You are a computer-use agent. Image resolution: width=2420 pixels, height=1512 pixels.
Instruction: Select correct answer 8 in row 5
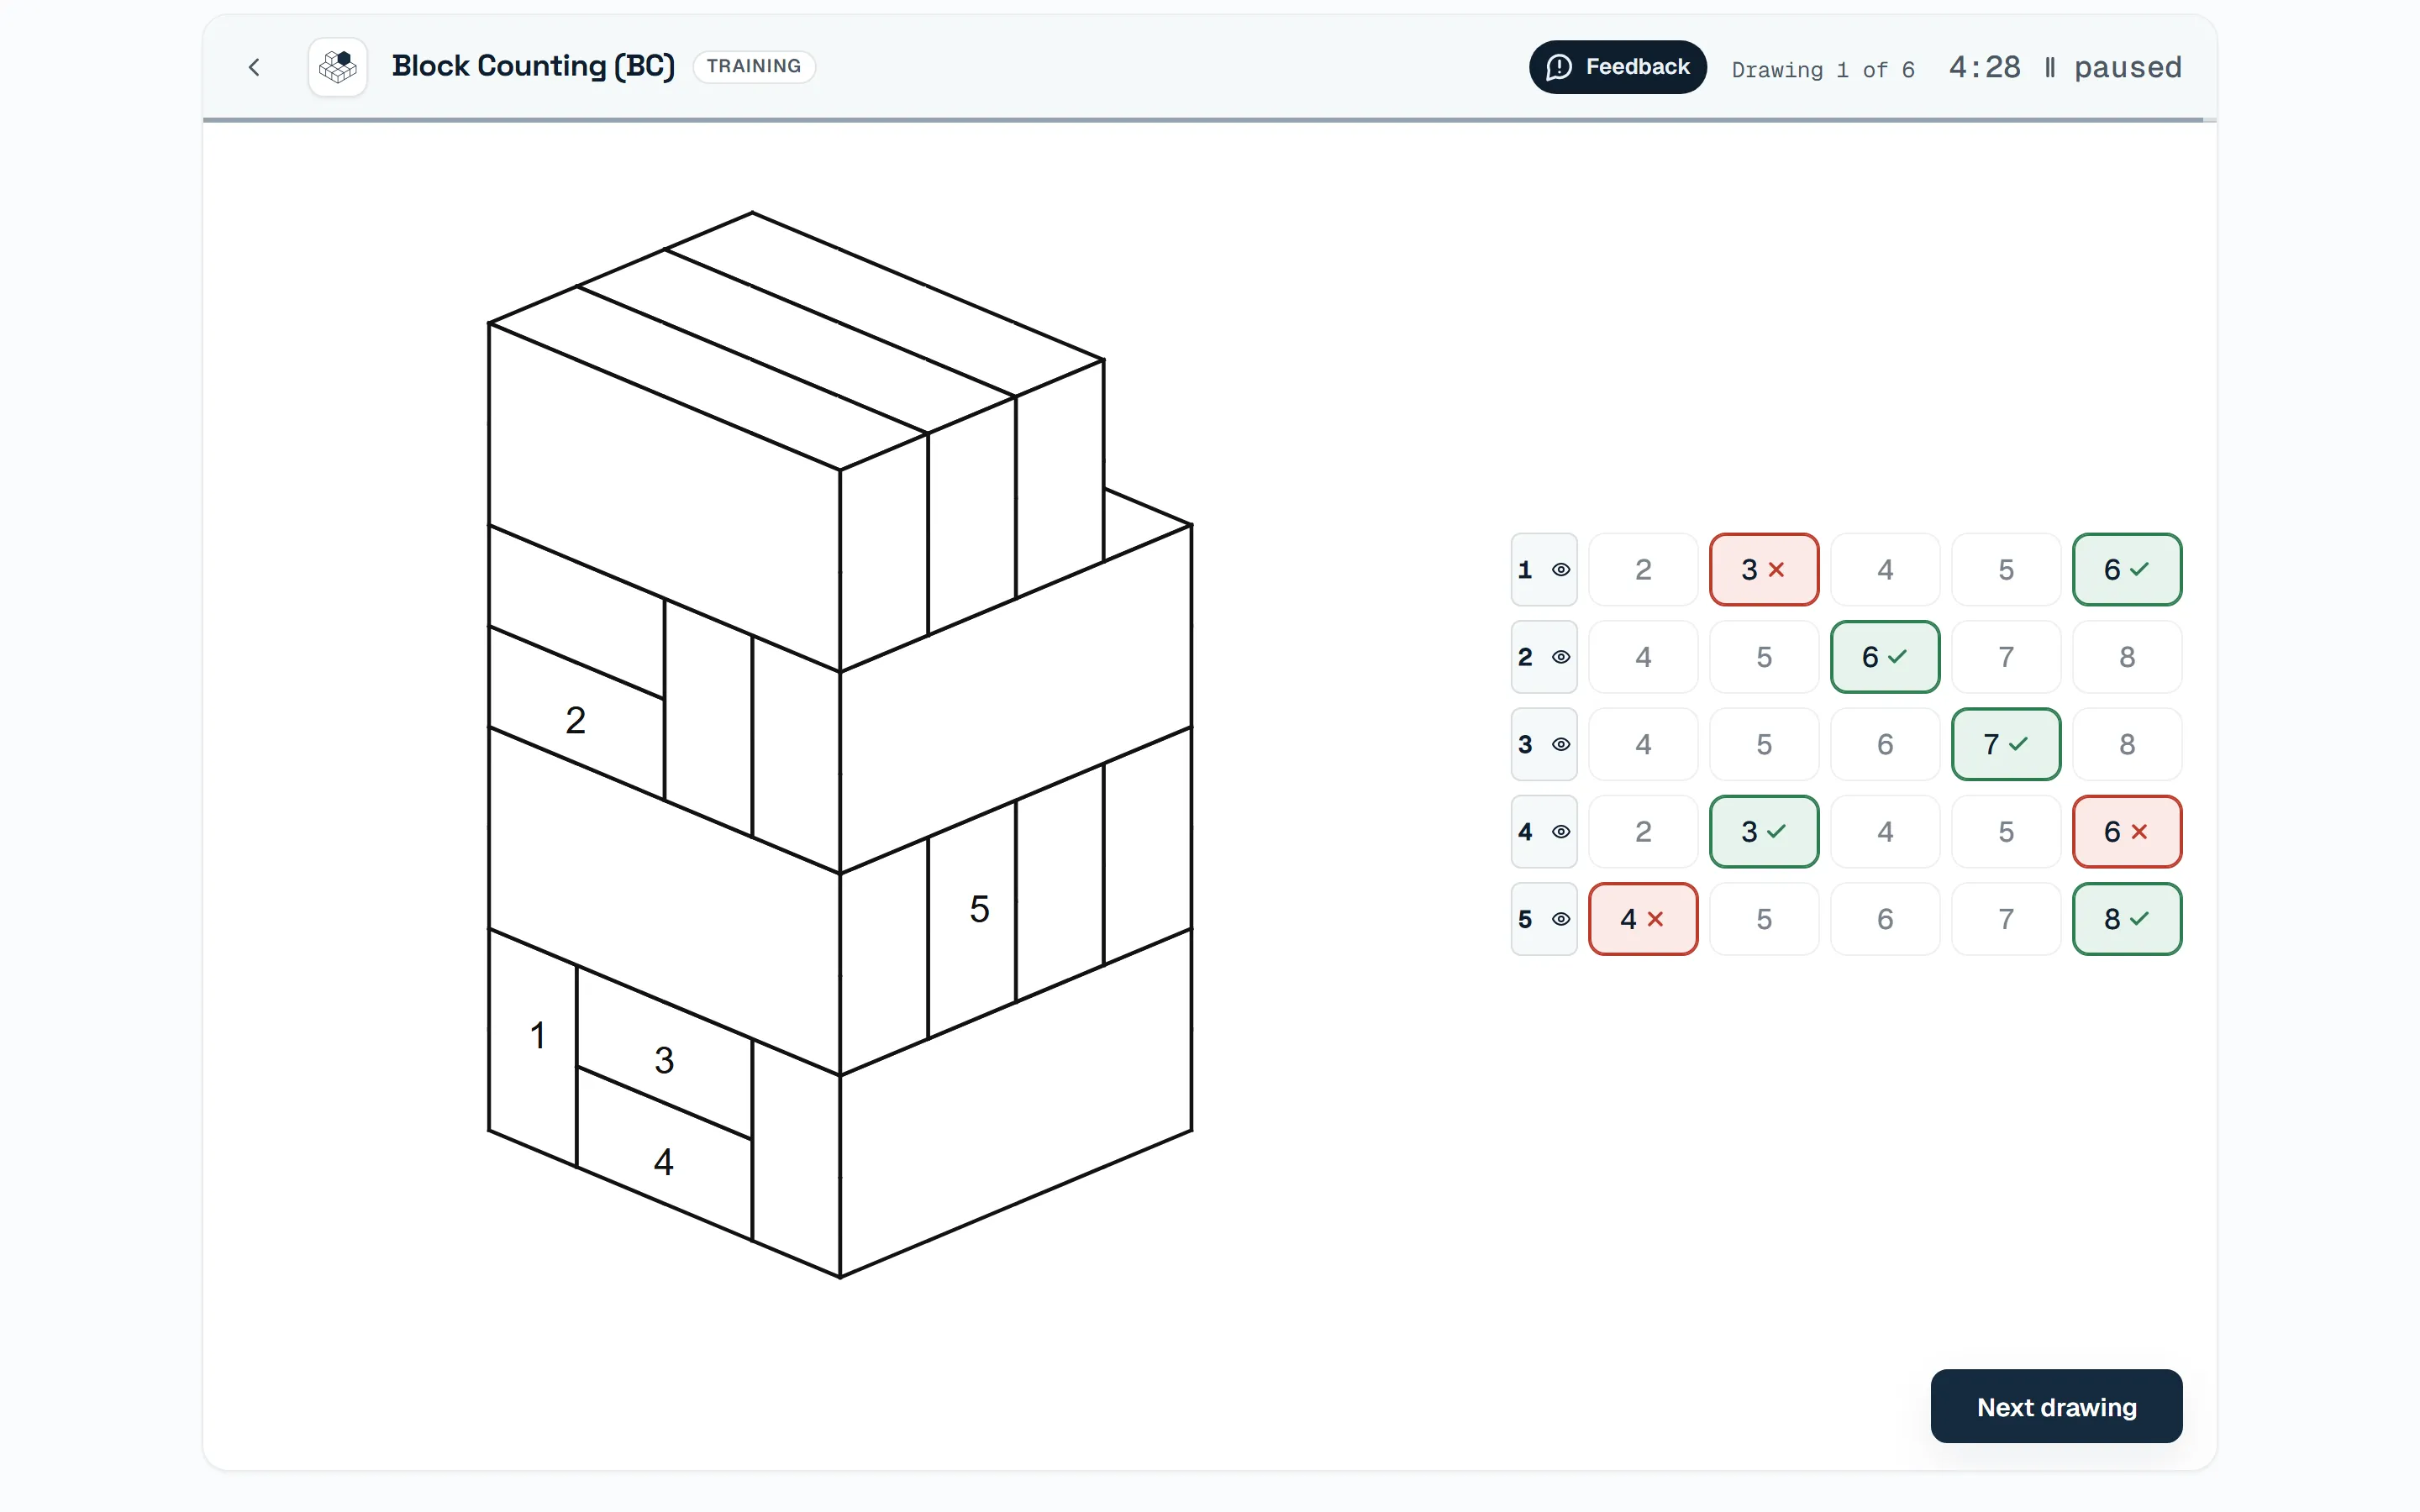(2127, 919)
